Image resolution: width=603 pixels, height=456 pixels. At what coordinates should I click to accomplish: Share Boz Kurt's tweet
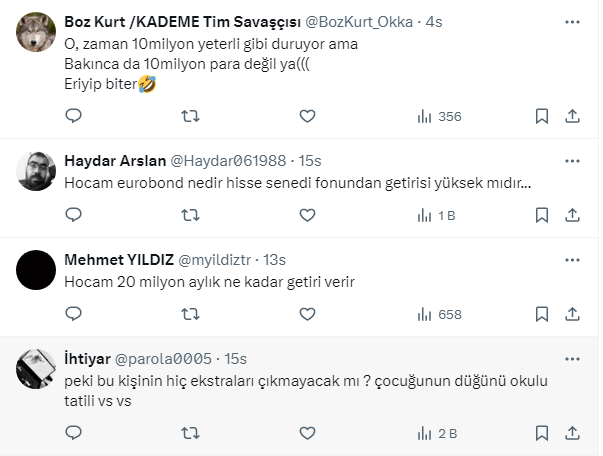pos(571,116)
